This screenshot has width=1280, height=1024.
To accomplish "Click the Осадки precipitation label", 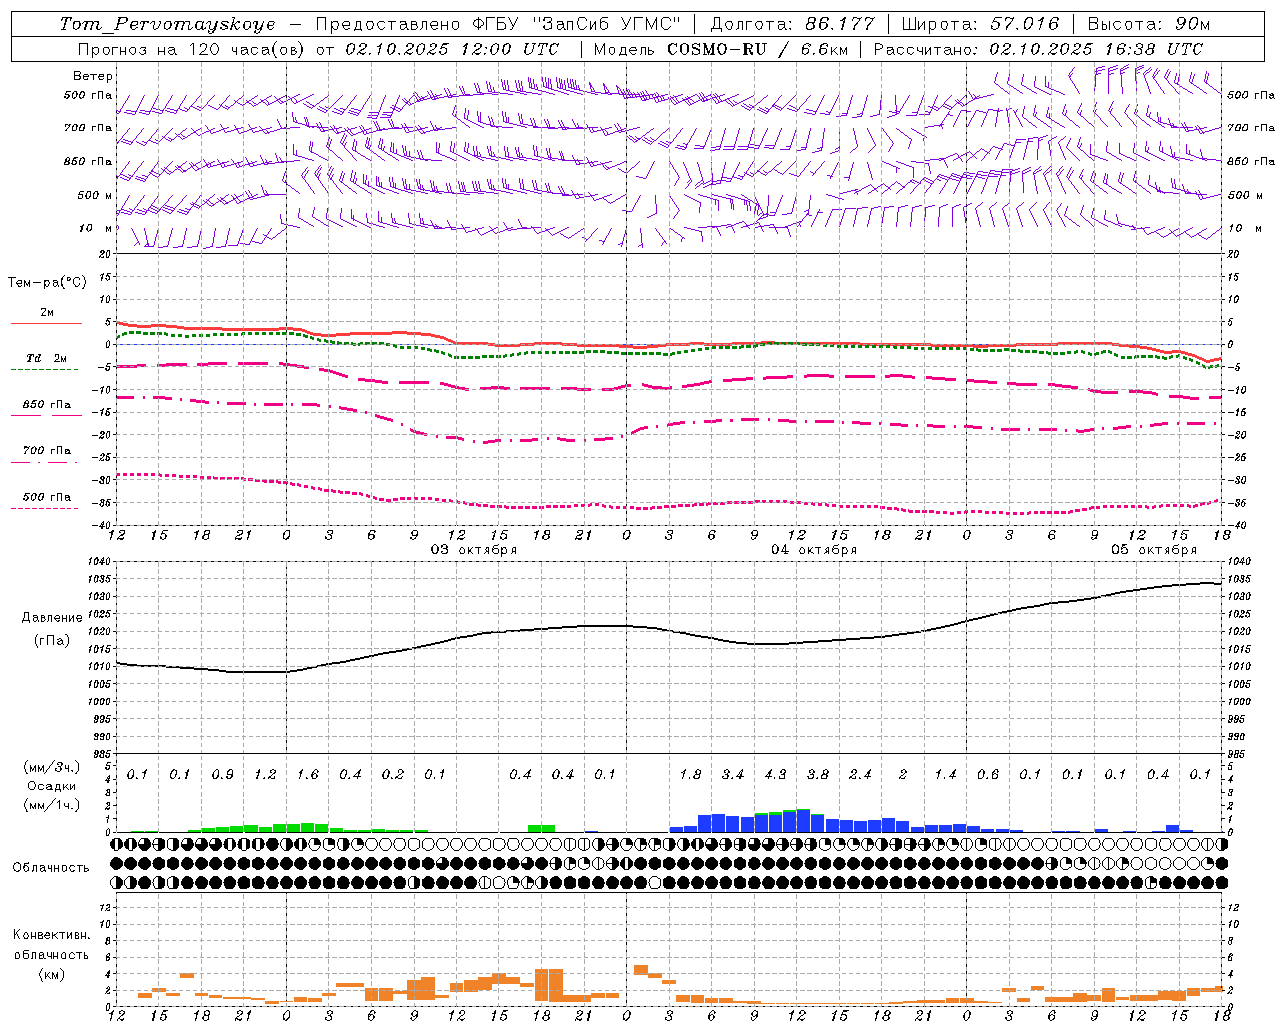I will [x=52, y=786].
